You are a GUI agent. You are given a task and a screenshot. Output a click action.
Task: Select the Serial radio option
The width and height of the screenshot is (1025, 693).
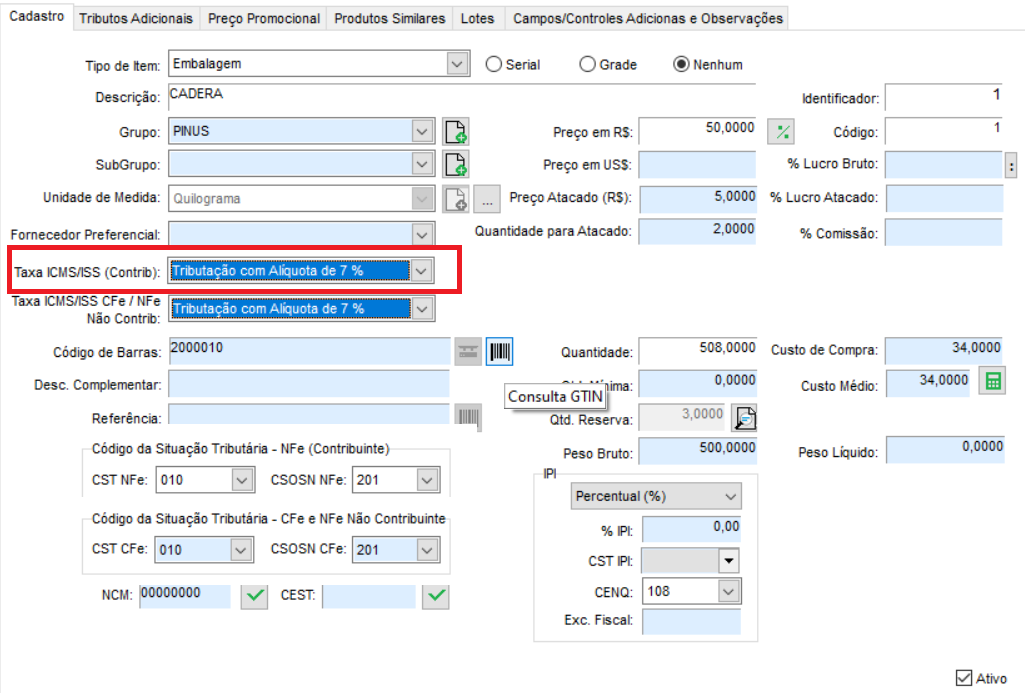pos(494,64)
